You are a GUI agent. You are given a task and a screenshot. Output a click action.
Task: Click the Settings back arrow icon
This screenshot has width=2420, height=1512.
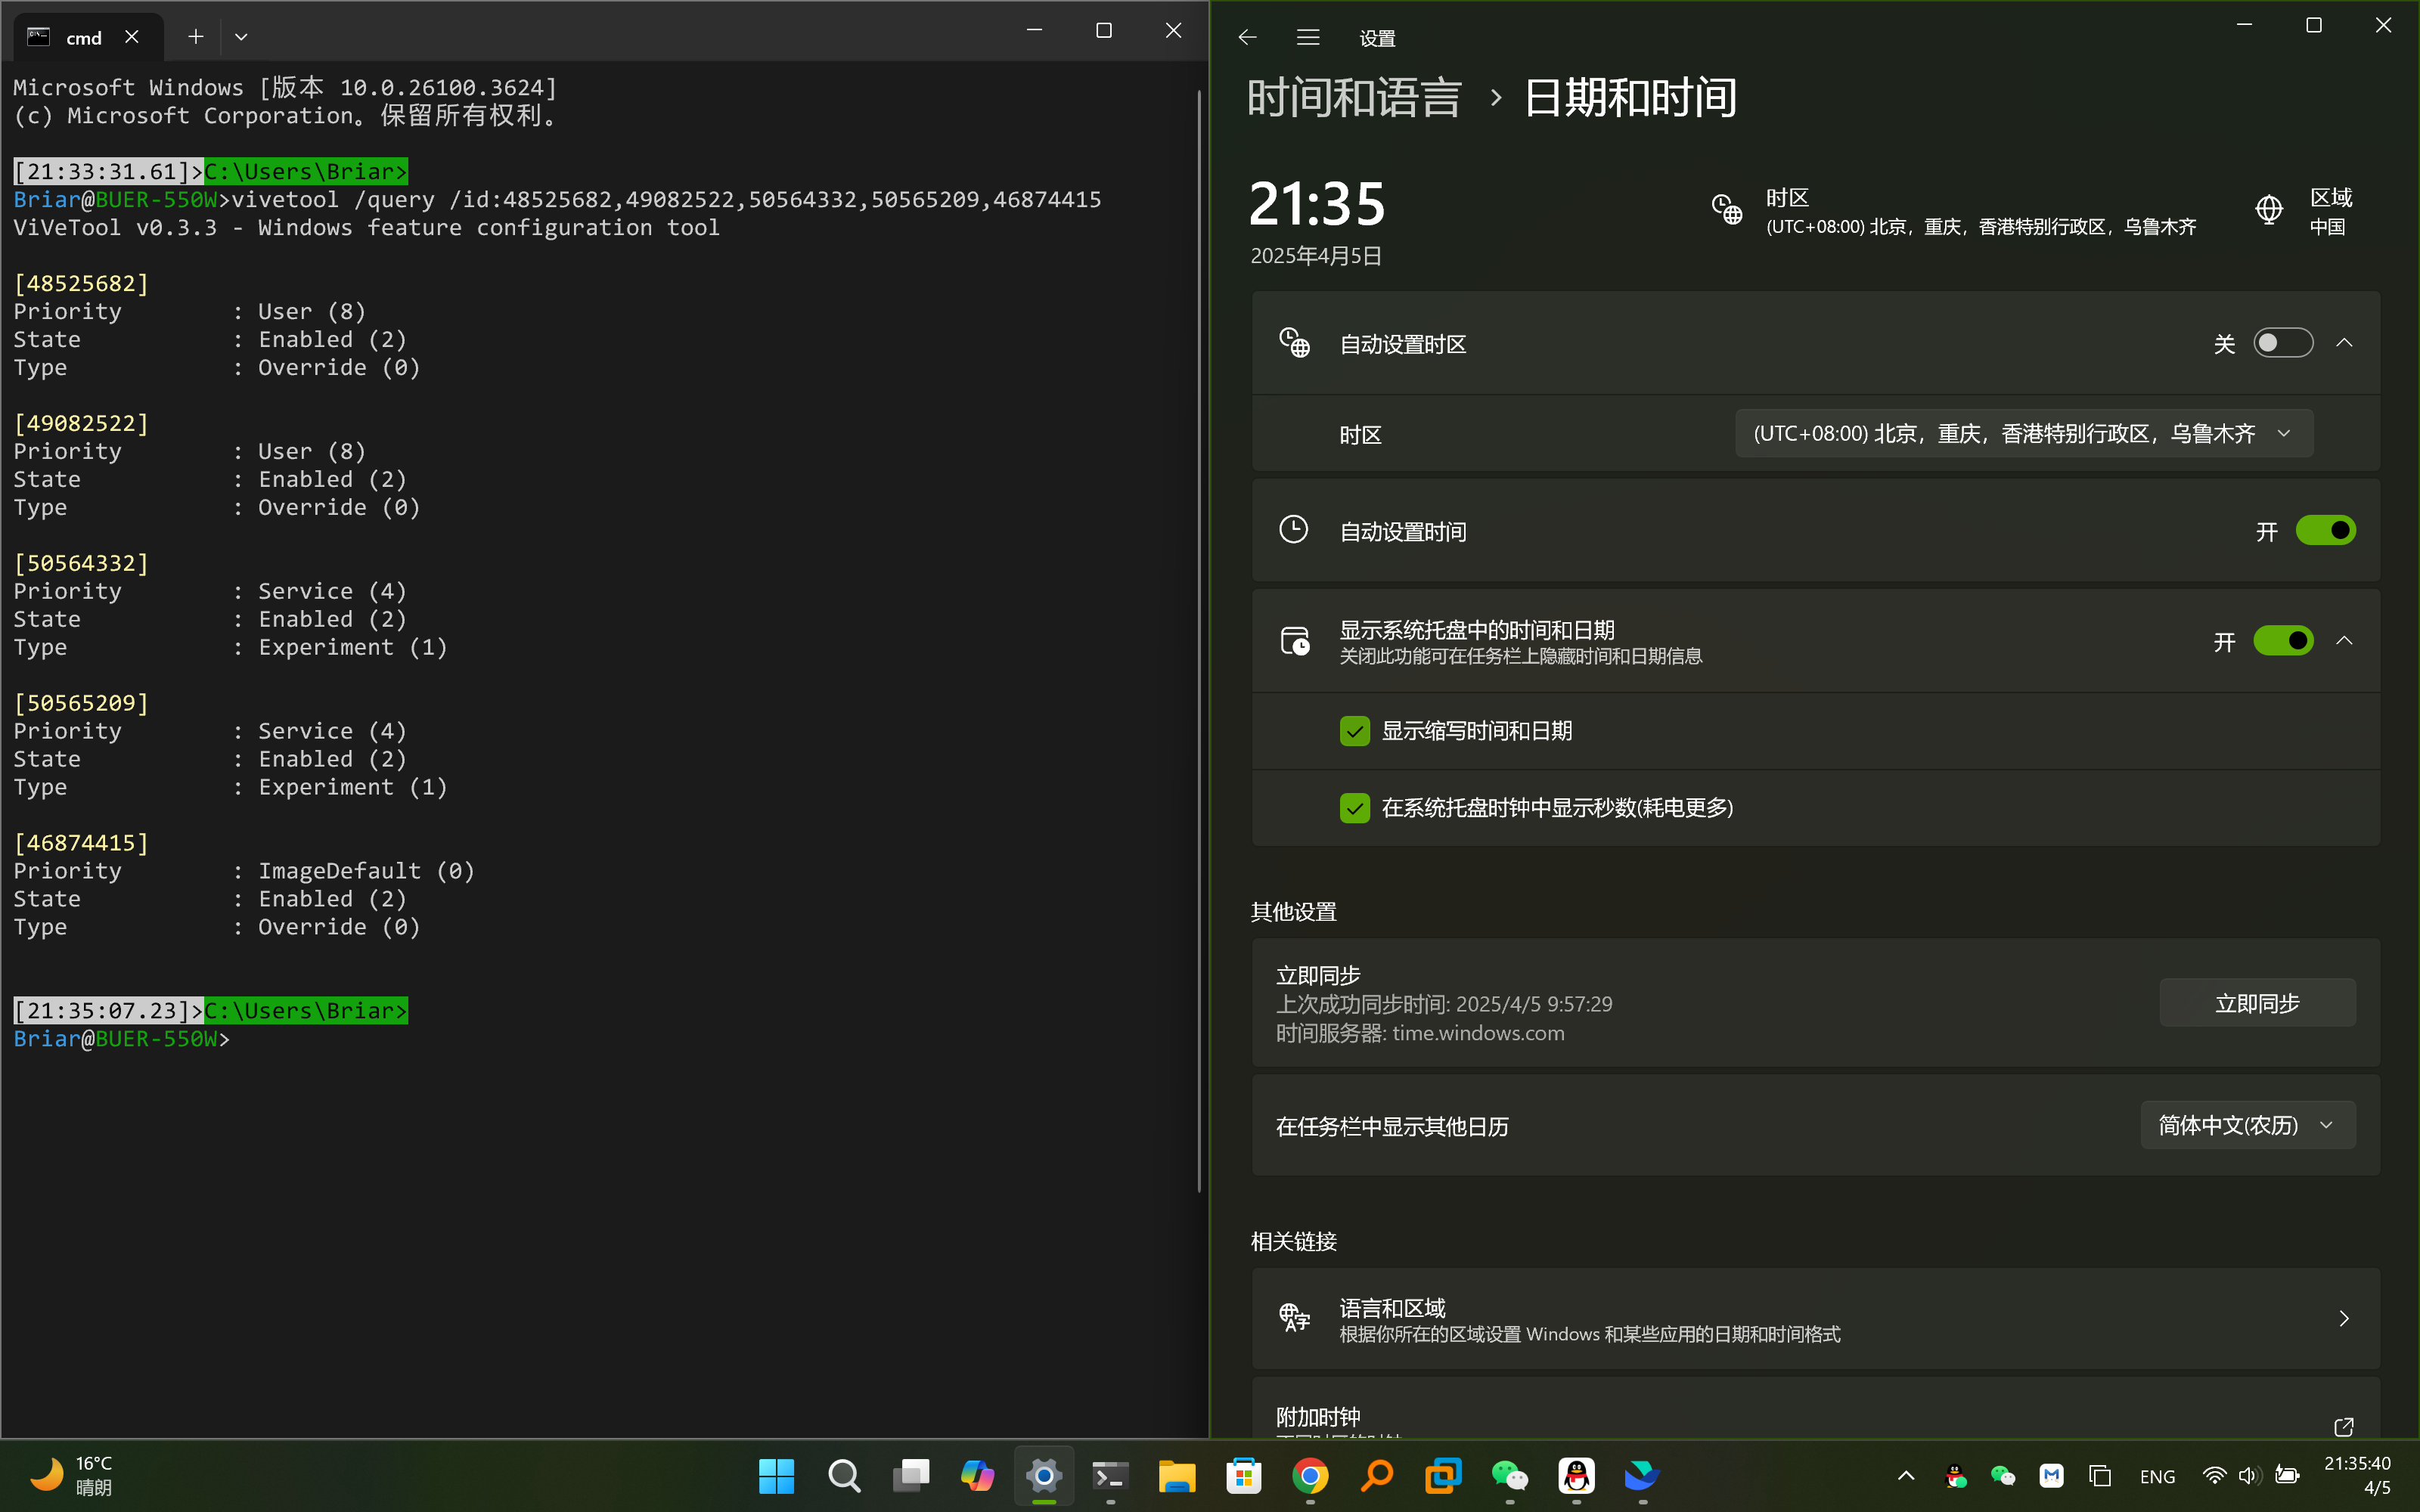1246,38
